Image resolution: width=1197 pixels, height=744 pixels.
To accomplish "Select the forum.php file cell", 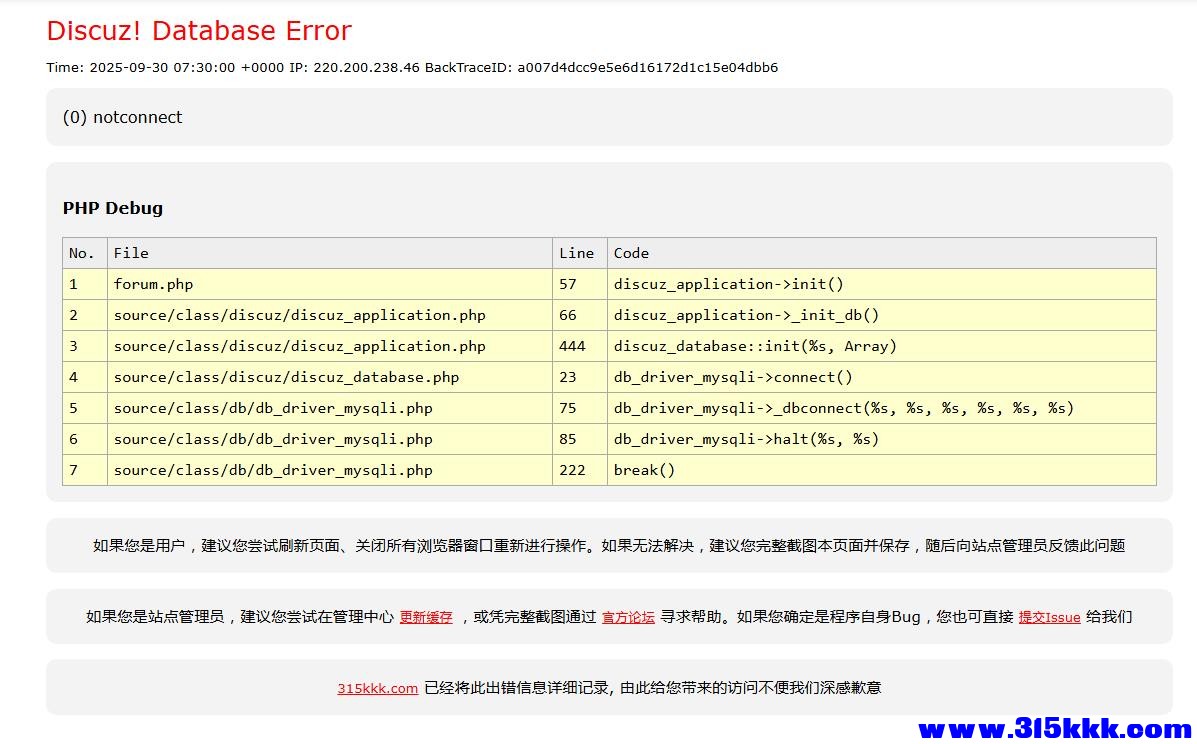I will pos(153,284).
